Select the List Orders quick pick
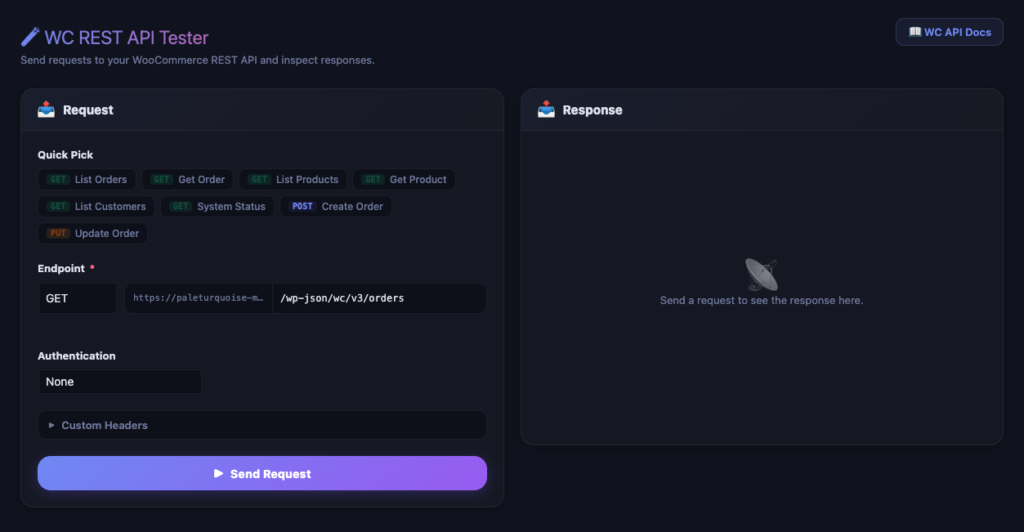The width and height of the screenshot is (1024, 532). coord(87,180)
